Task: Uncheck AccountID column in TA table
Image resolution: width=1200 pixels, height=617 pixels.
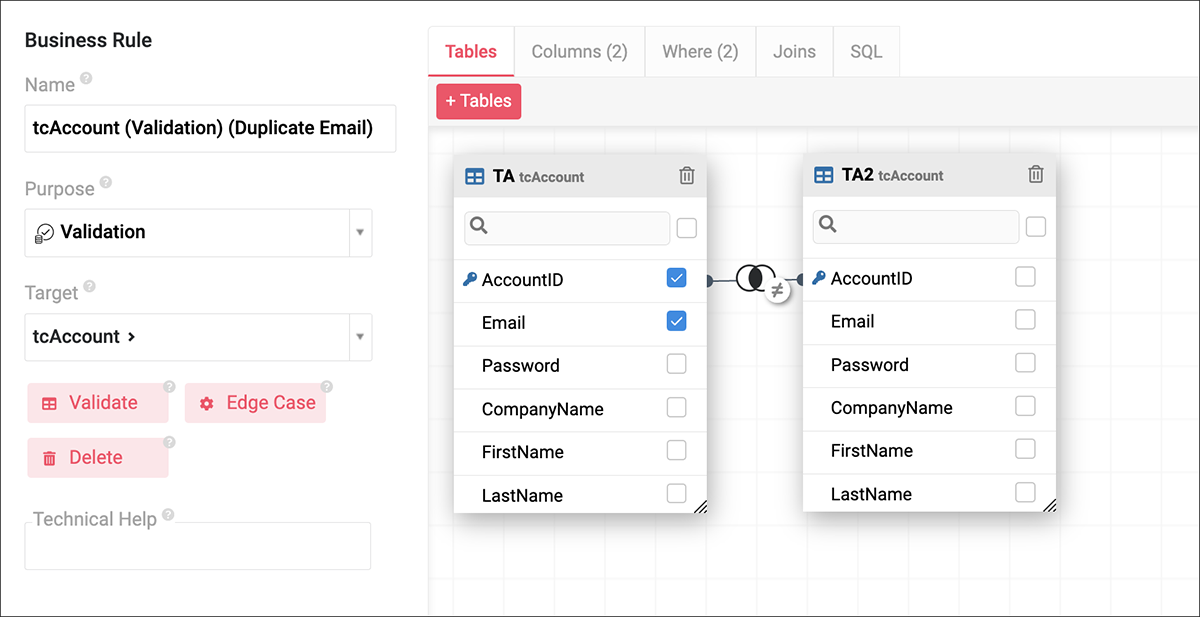Action: pos(676,278)
